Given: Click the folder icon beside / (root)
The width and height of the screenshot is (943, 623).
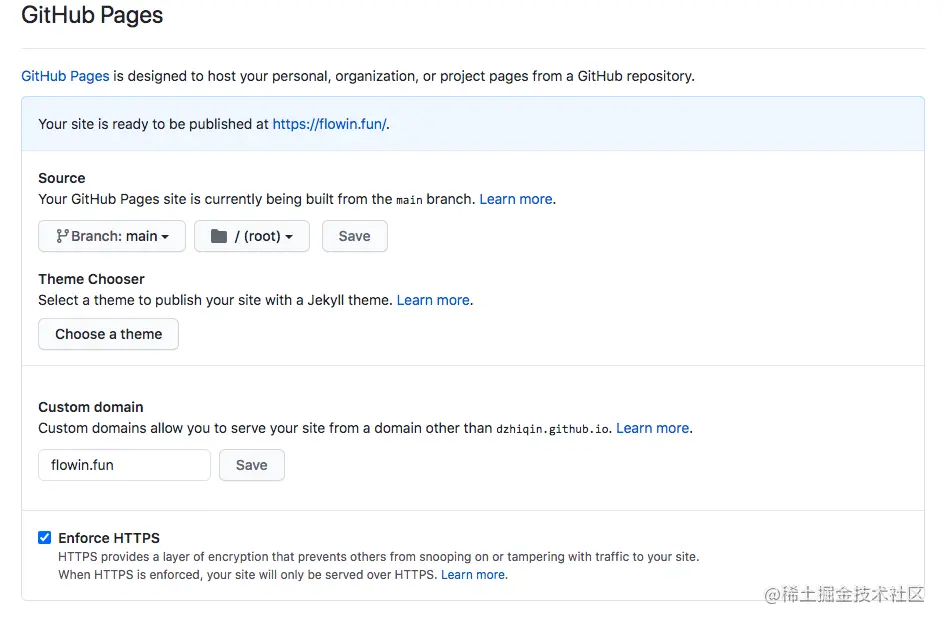Looking at the screenshot, I should (219, 236).
